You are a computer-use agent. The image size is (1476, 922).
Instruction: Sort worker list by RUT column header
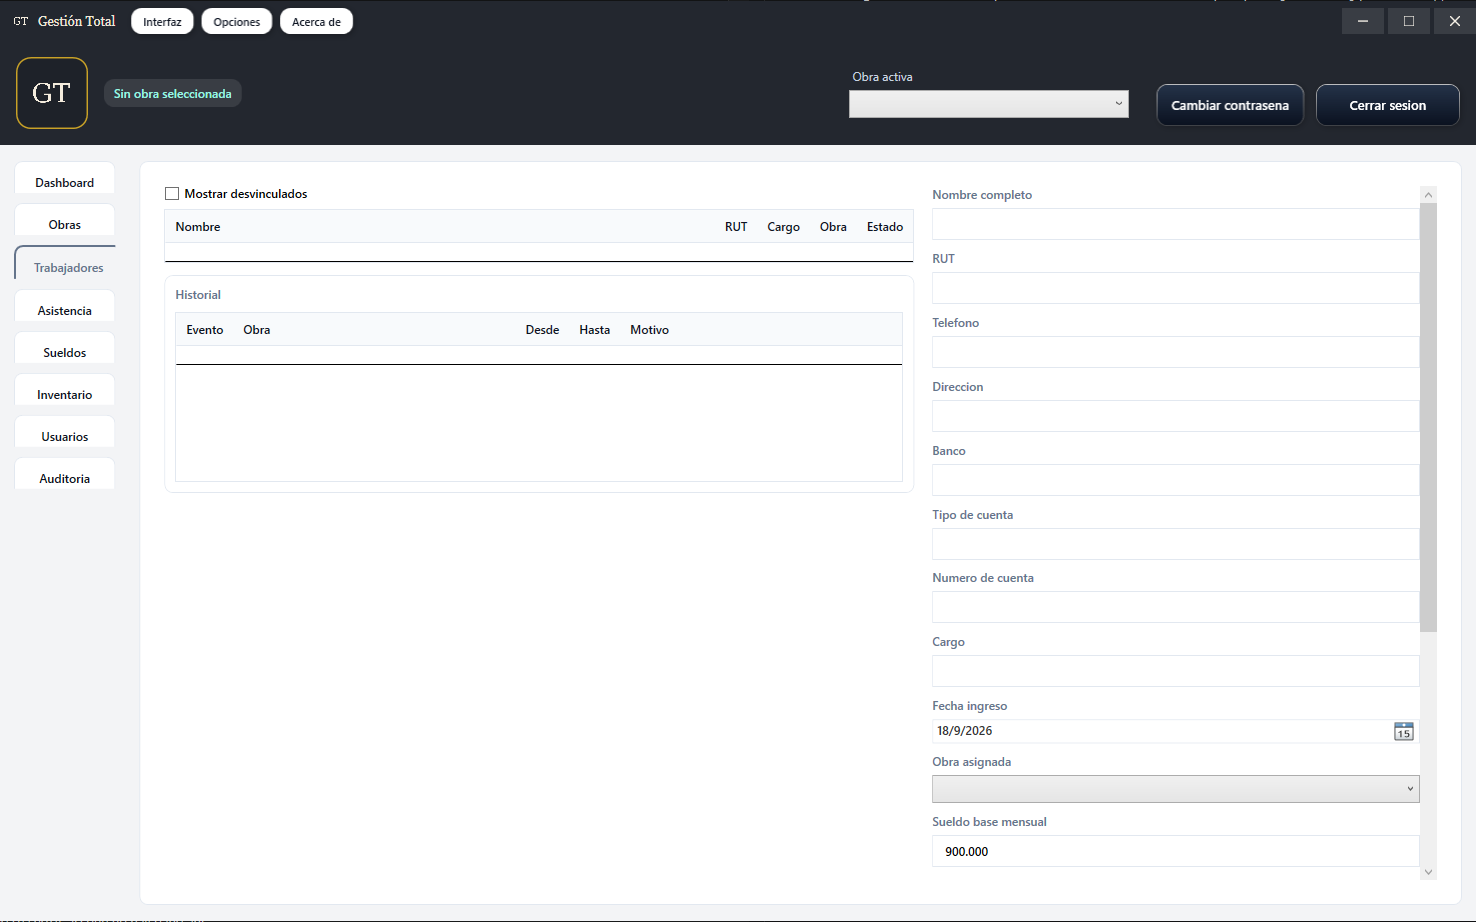click(x=736, y=227)
